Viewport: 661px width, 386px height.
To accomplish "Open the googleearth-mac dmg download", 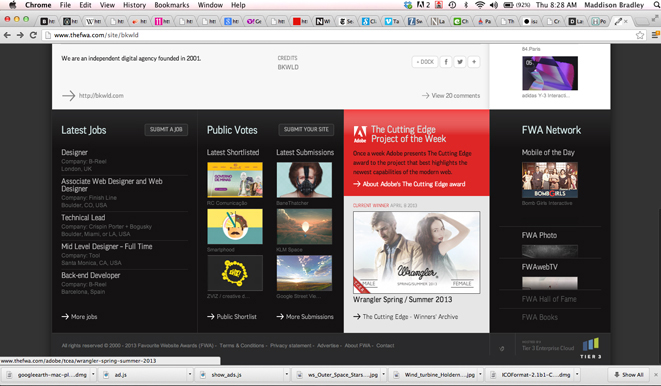I will [47, 374].
